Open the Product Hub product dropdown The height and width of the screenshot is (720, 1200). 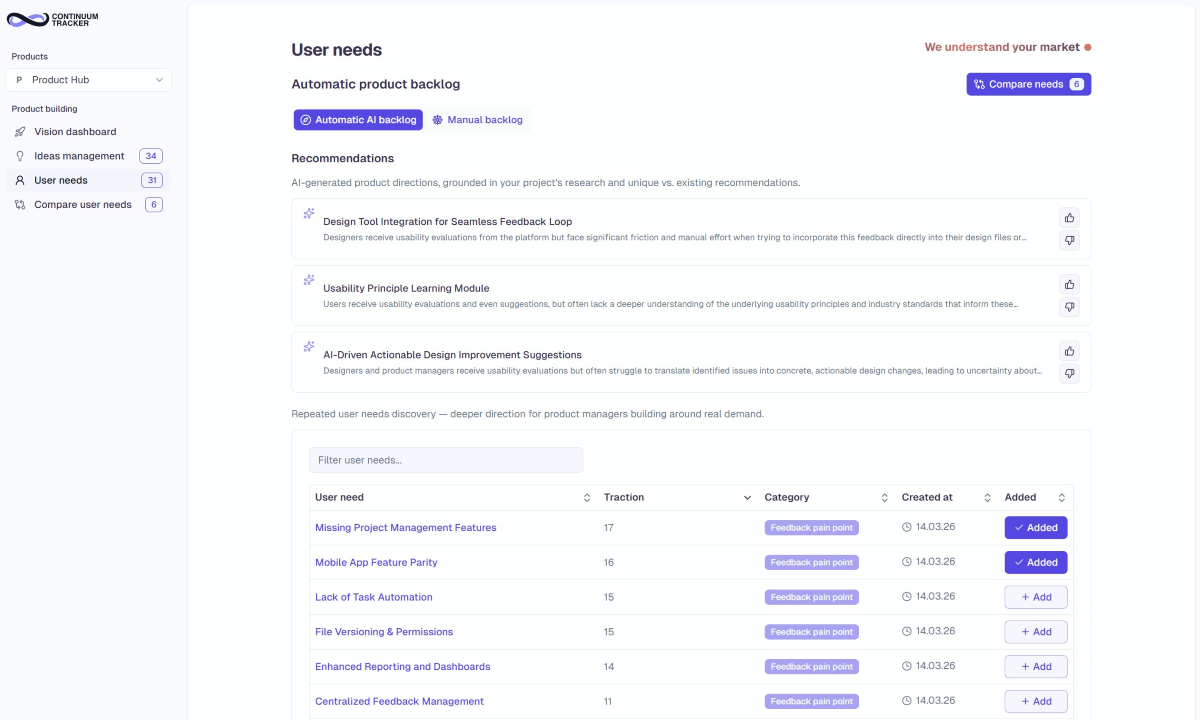point(89,80)
